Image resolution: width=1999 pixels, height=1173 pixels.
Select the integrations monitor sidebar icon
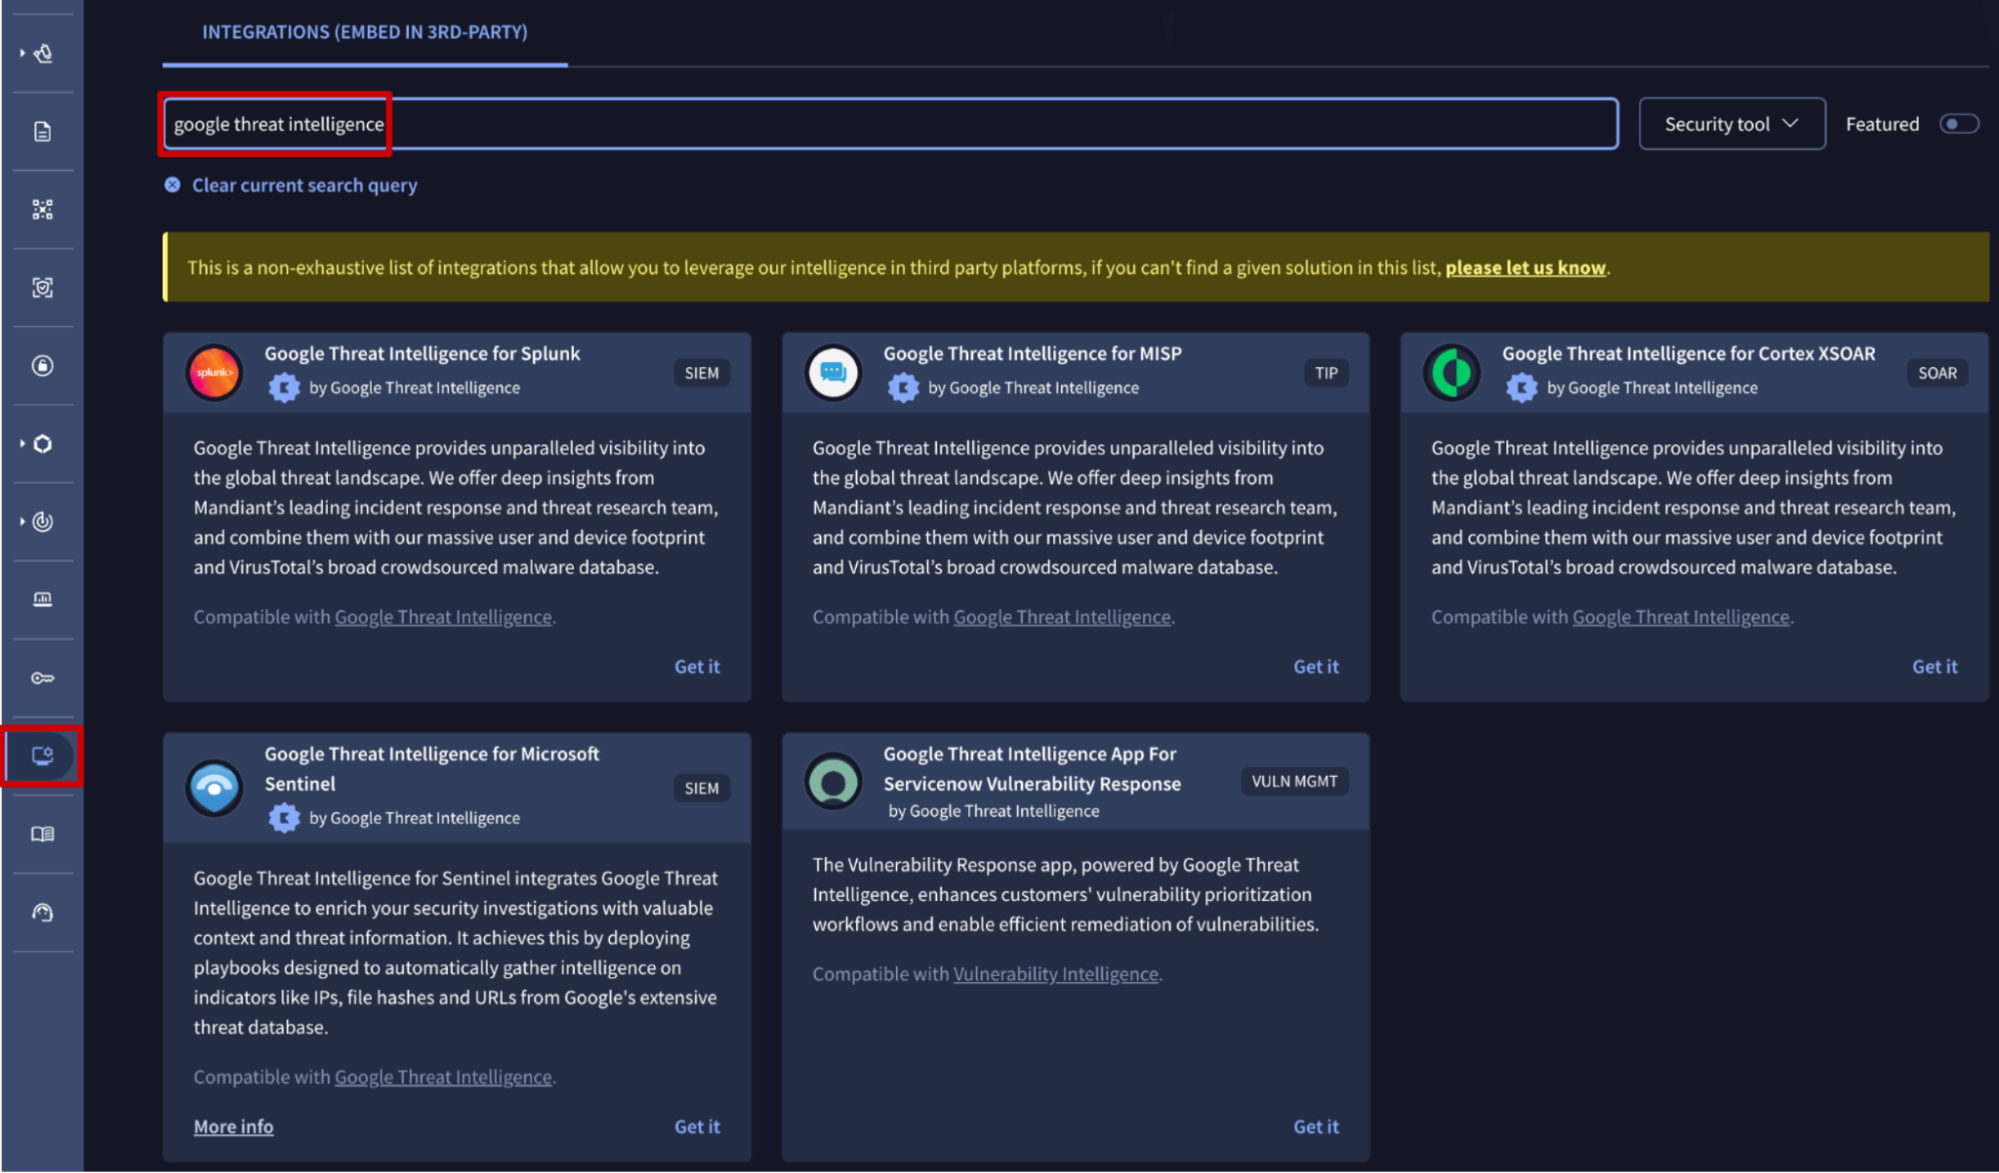pos(42,756)
